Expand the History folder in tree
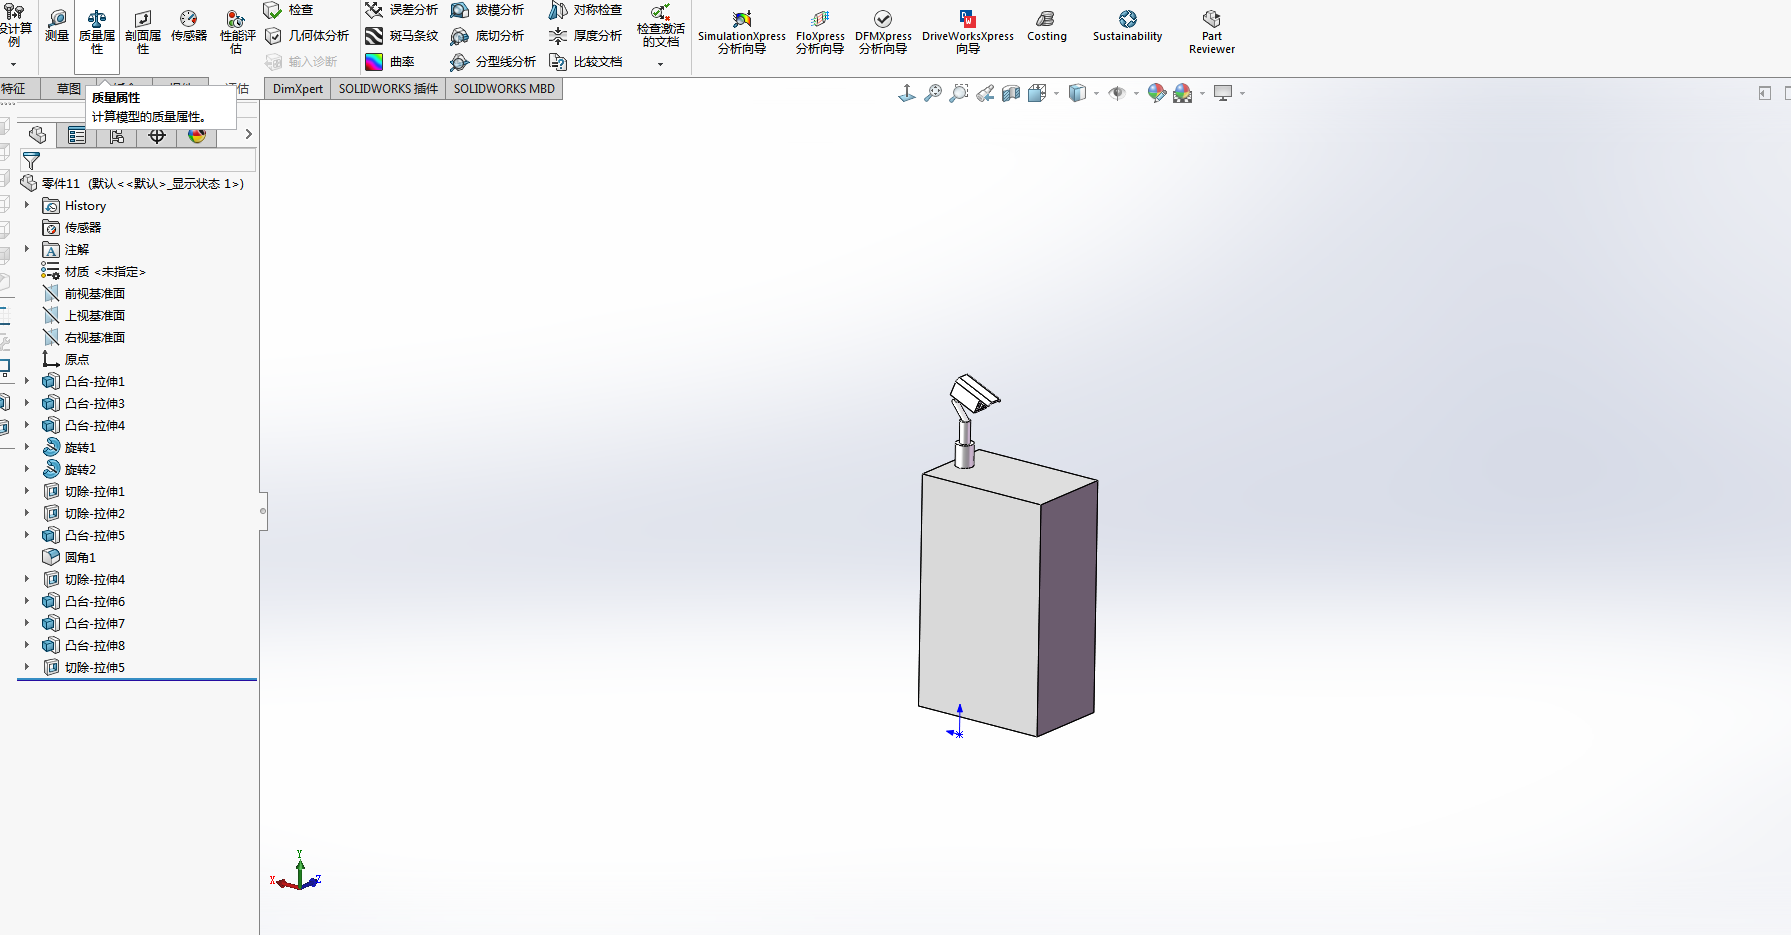1791x935 pixels. point(27,205)
